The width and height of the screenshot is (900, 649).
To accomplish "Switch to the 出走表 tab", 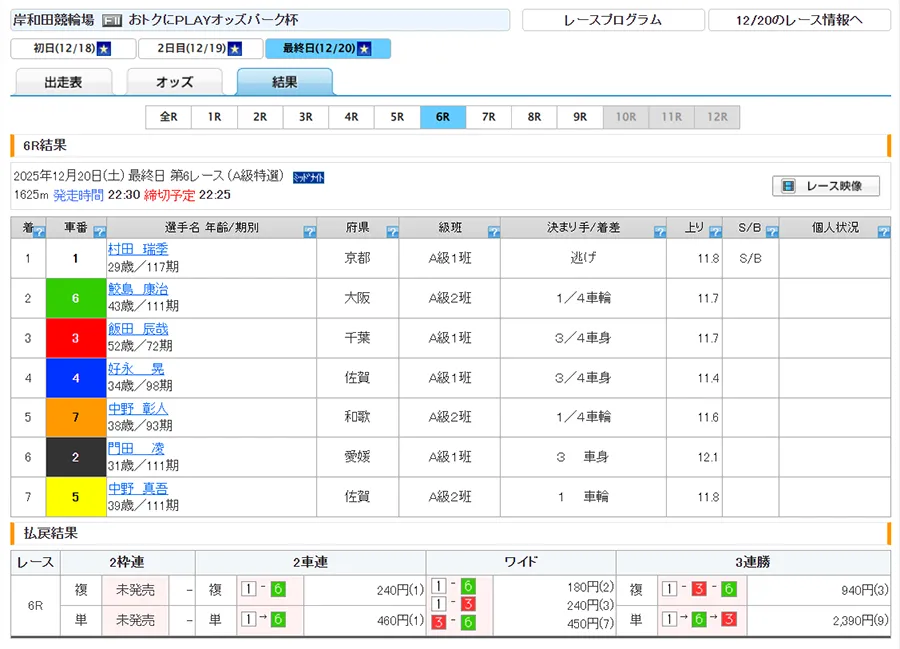I will (x=62, y=83).
